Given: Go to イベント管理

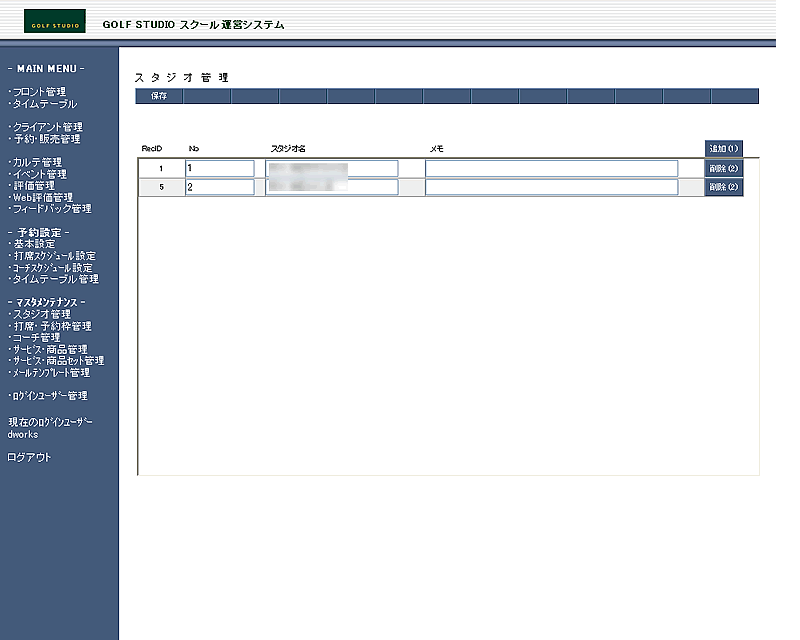Looking at the screenshot, I should point(40,174).
